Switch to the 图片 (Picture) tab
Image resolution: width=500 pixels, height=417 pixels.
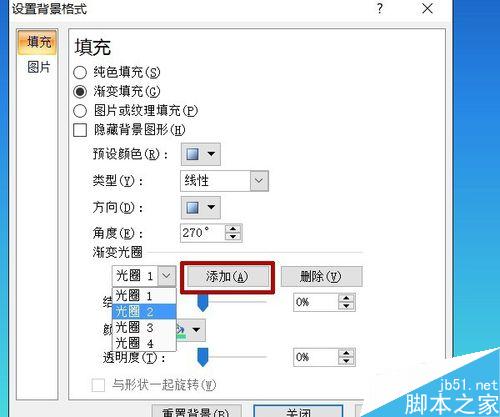(39, 67)
